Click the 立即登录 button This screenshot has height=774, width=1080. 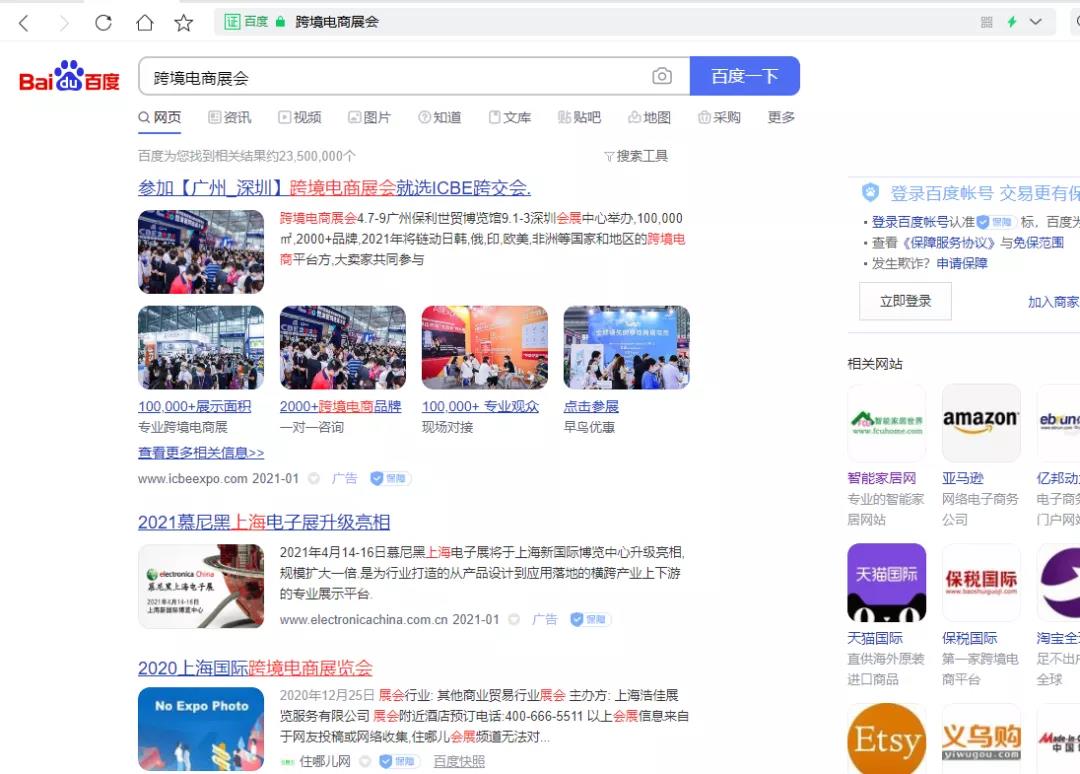[905, 301]
